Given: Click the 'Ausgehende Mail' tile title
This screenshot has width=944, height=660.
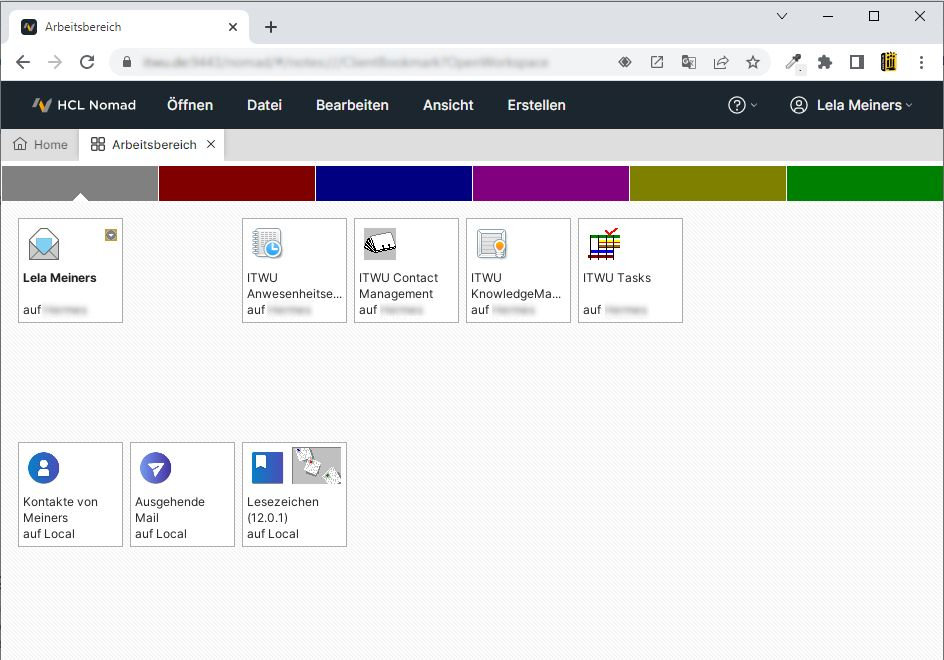Looking at the screenshot, I should tap(170, 510).
